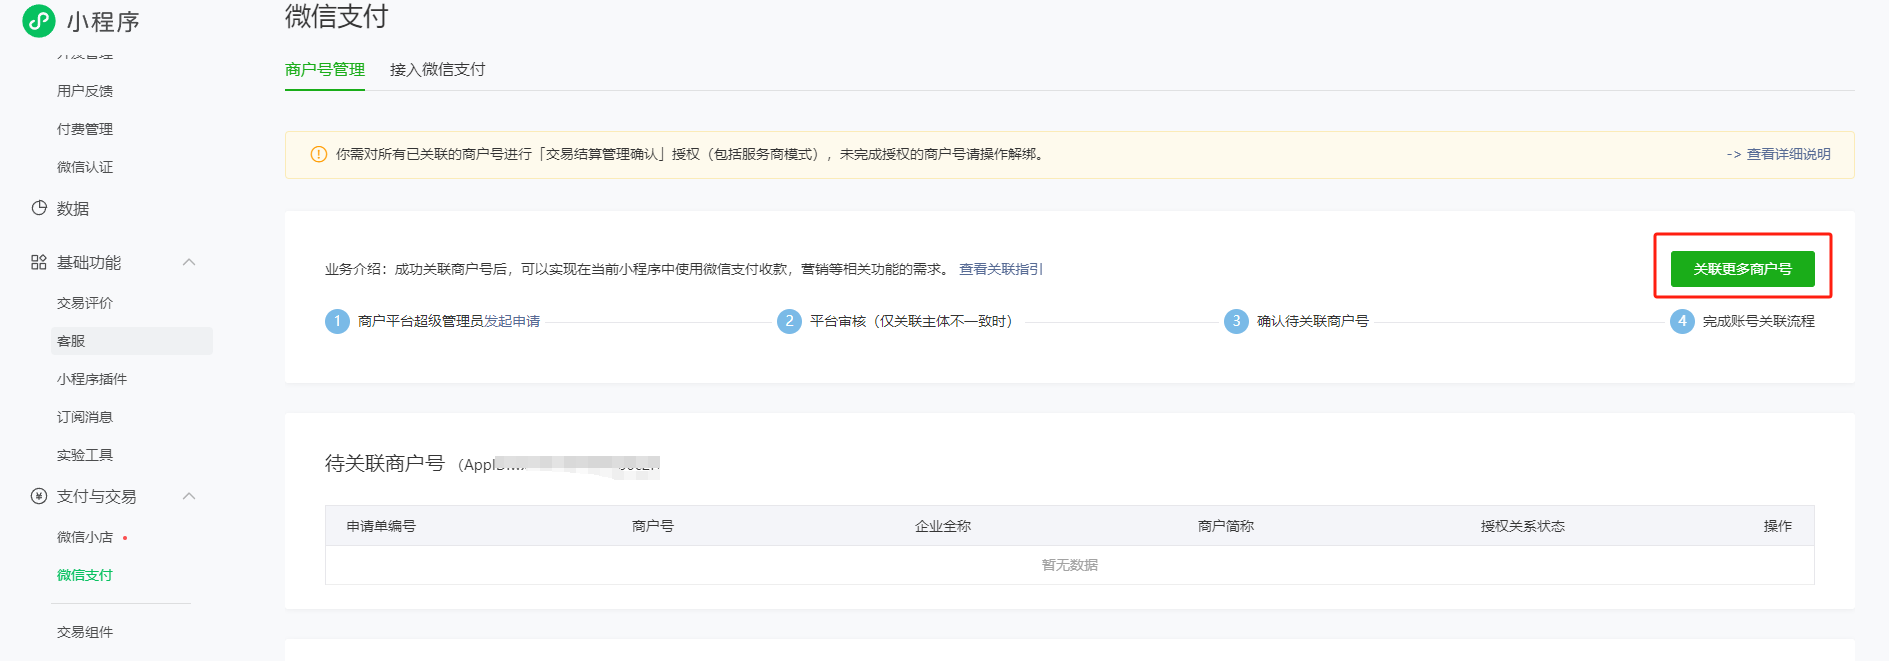
Task: Open the 查看关联指引 link
Action: pos(1000,269)
